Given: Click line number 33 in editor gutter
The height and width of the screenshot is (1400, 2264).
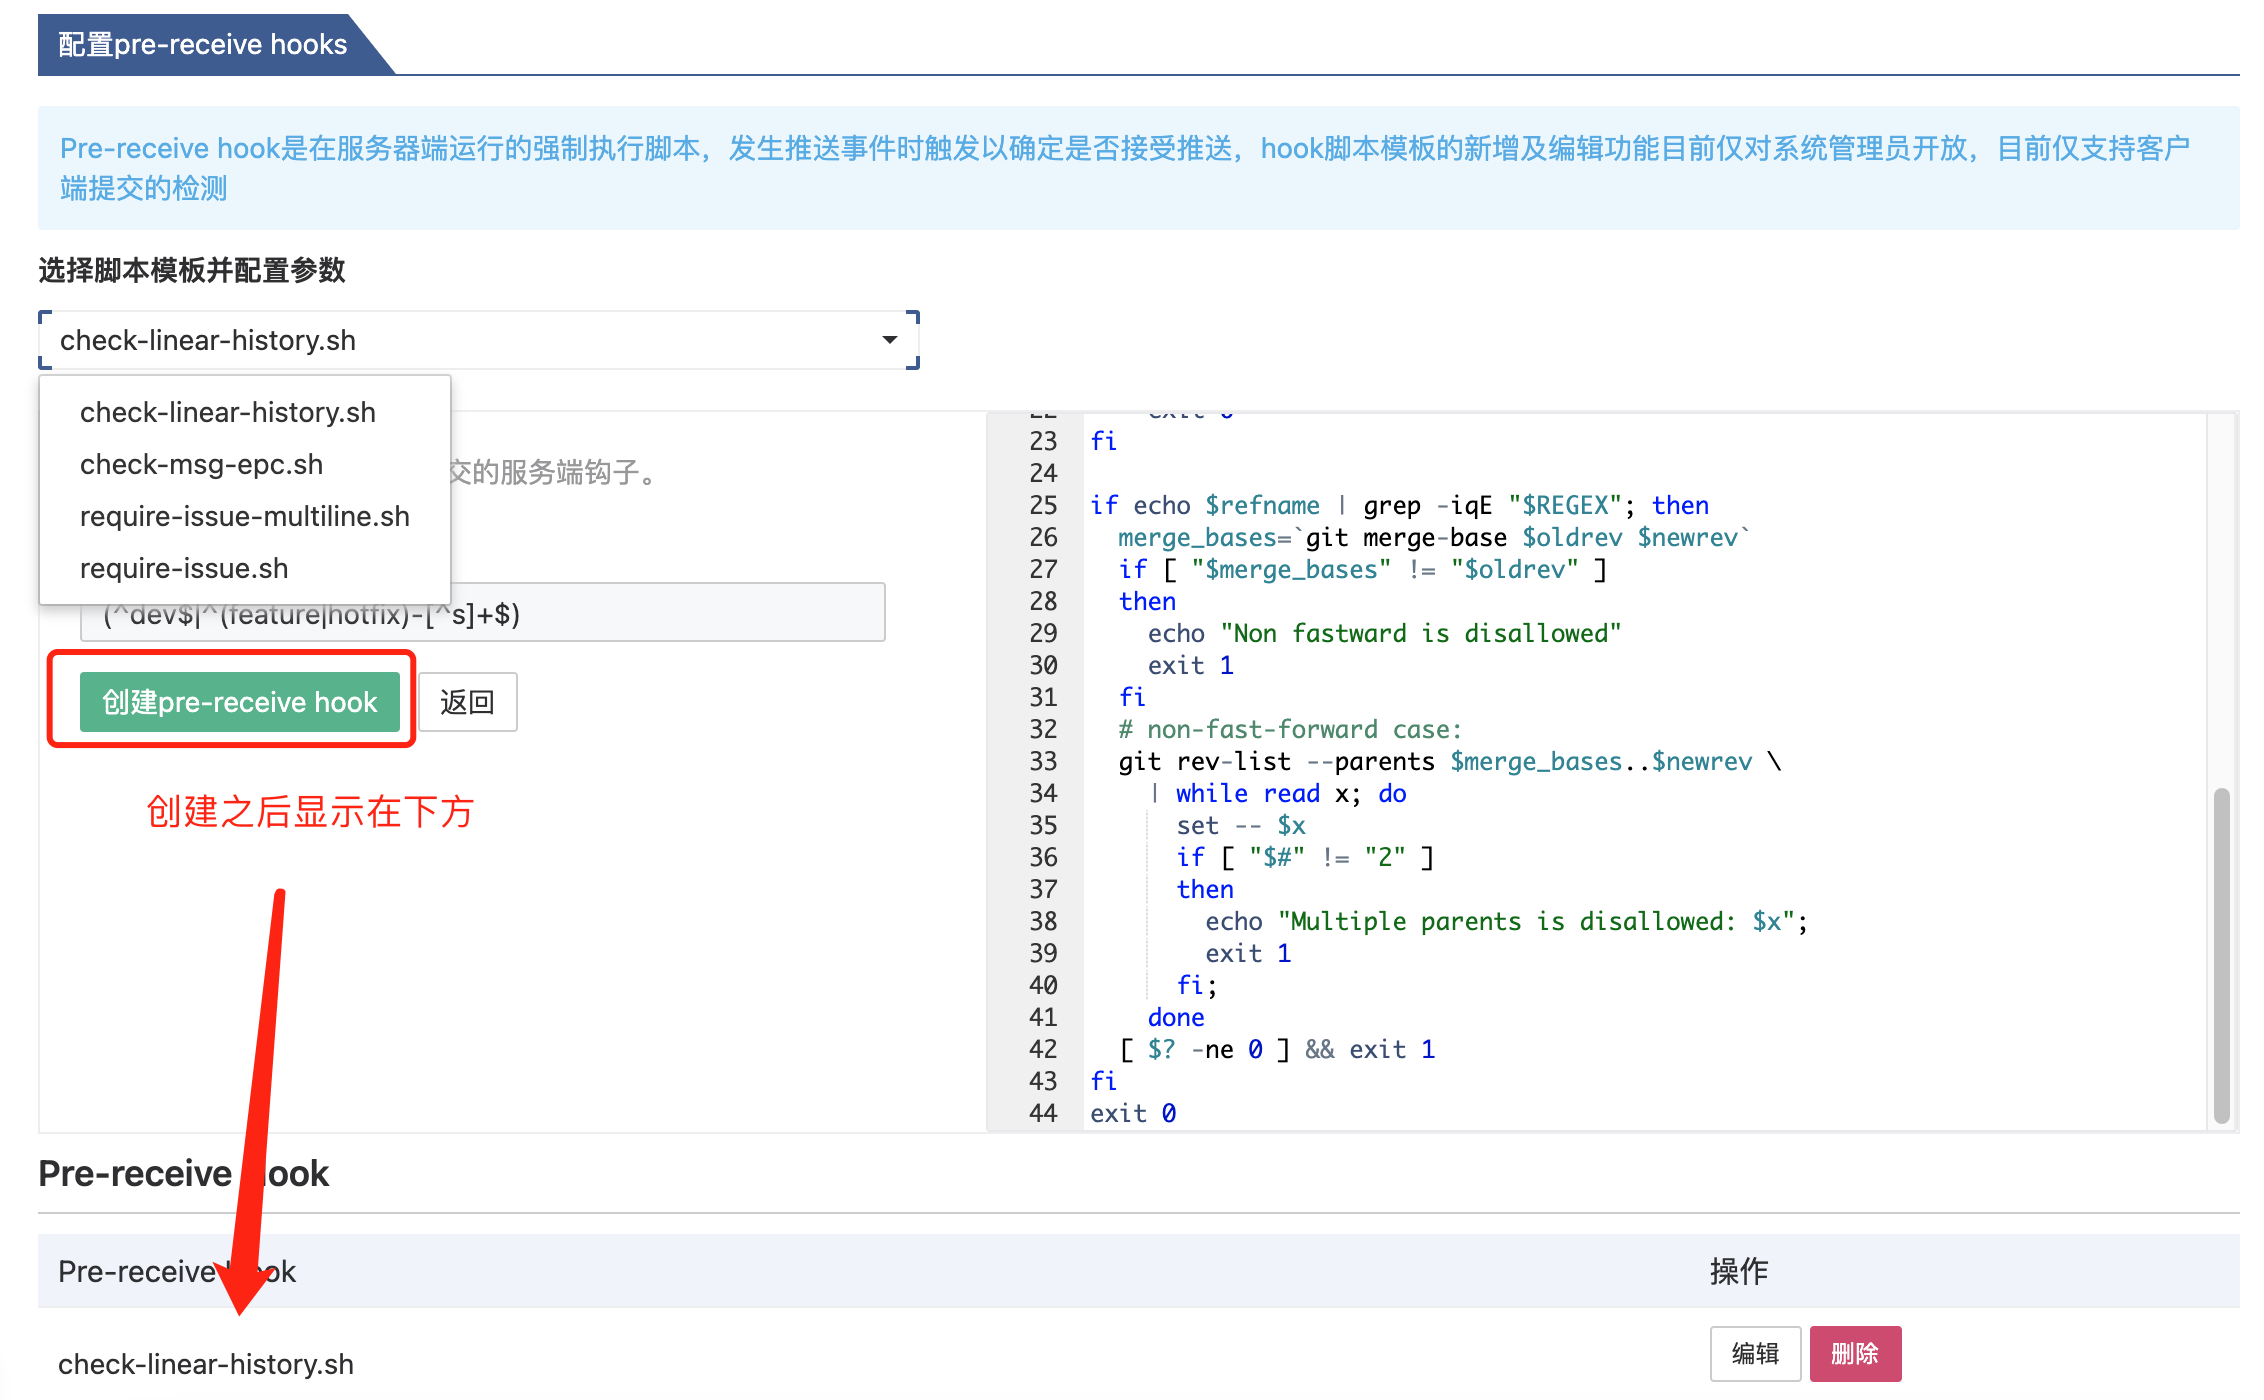Looking at the screenshot, I should (1042, 761).
